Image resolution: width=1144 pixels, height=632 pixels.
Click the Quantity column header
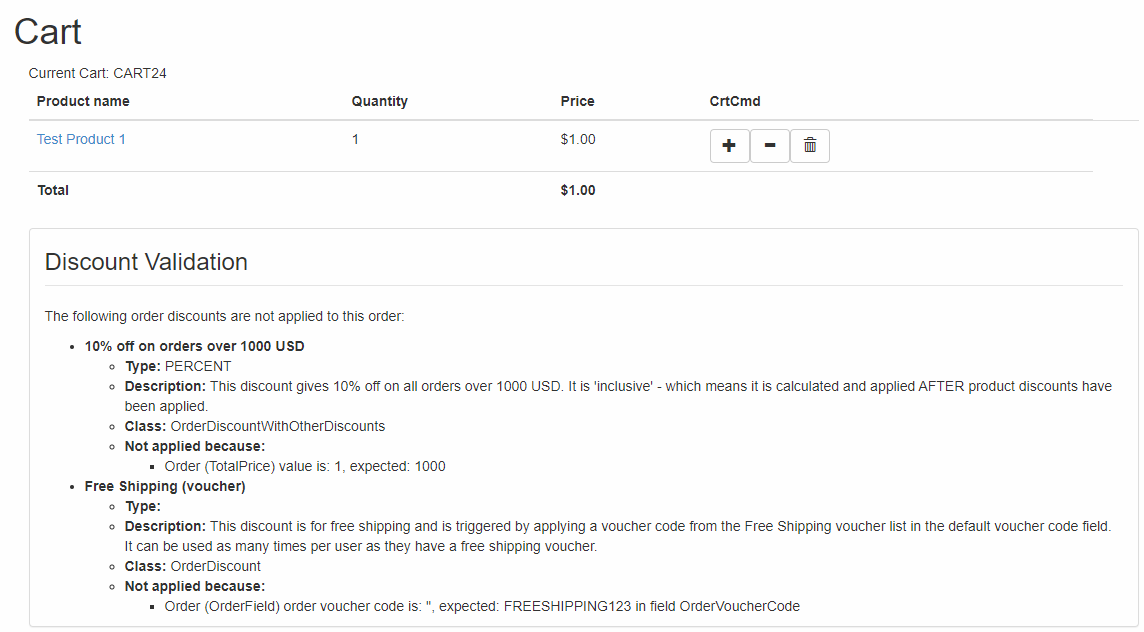coord(380,101)
